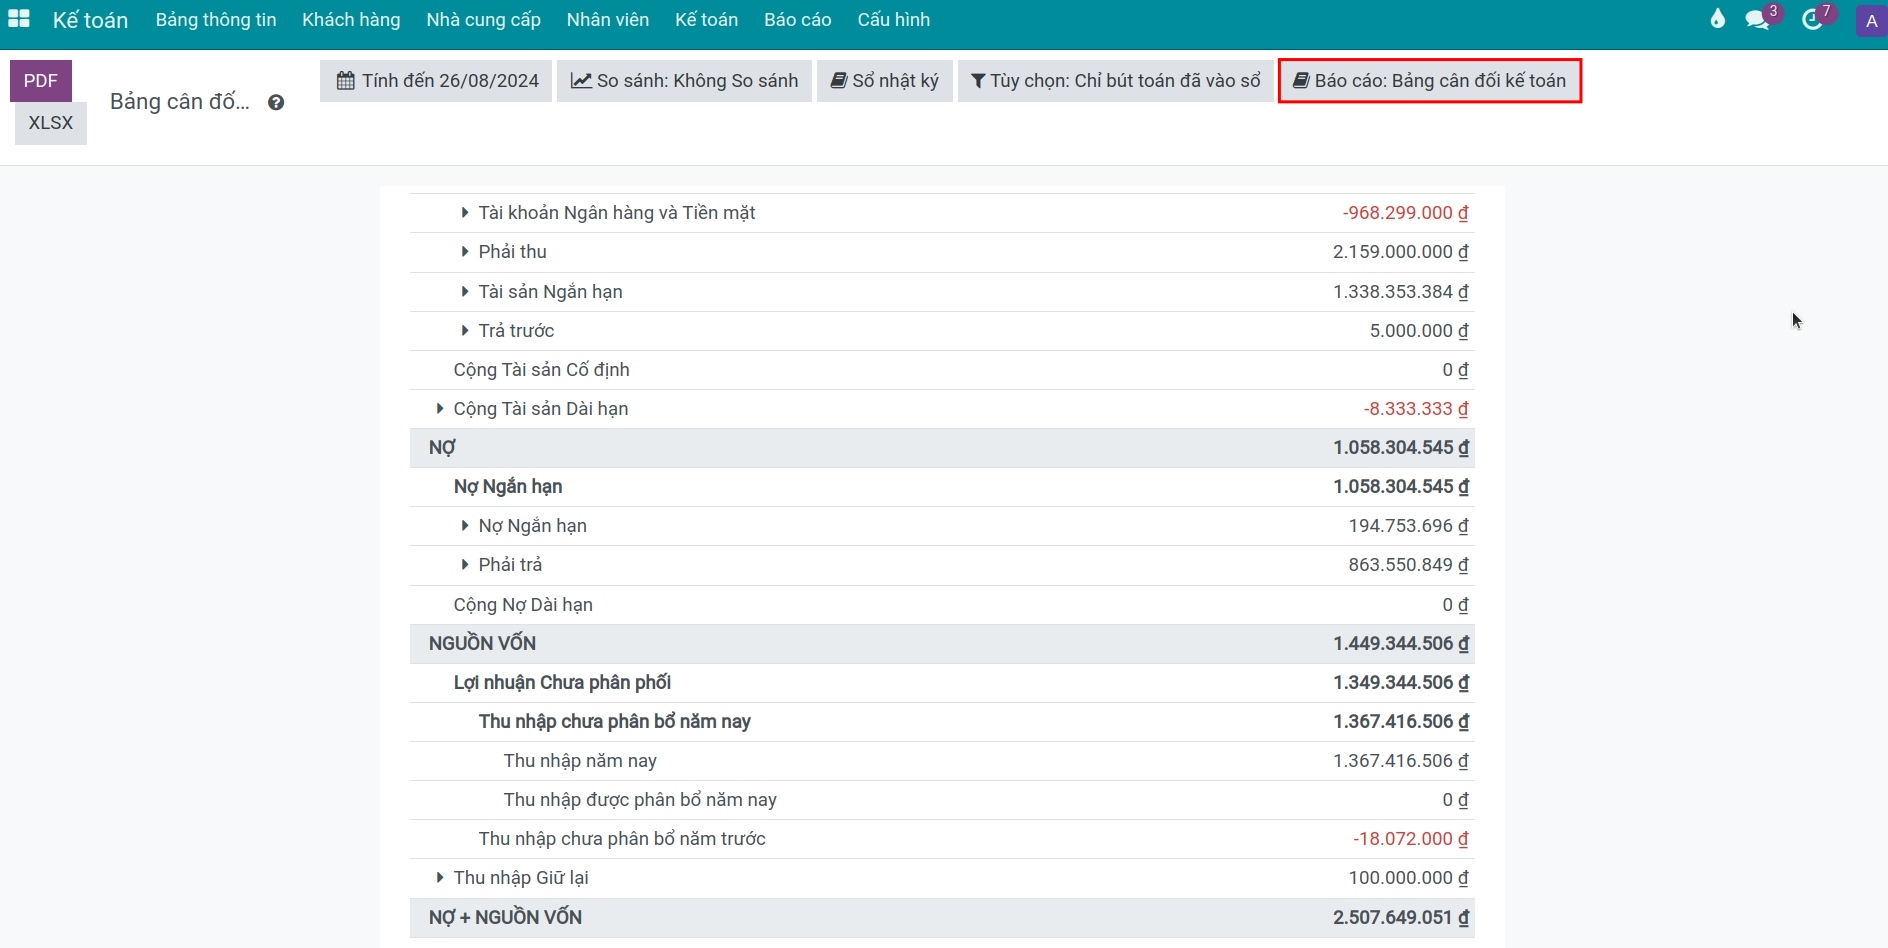1888x948 pixels.
Task: Open the messages chat icon with badge 3
Action: pyautogui.click(x=1758, y=19)
